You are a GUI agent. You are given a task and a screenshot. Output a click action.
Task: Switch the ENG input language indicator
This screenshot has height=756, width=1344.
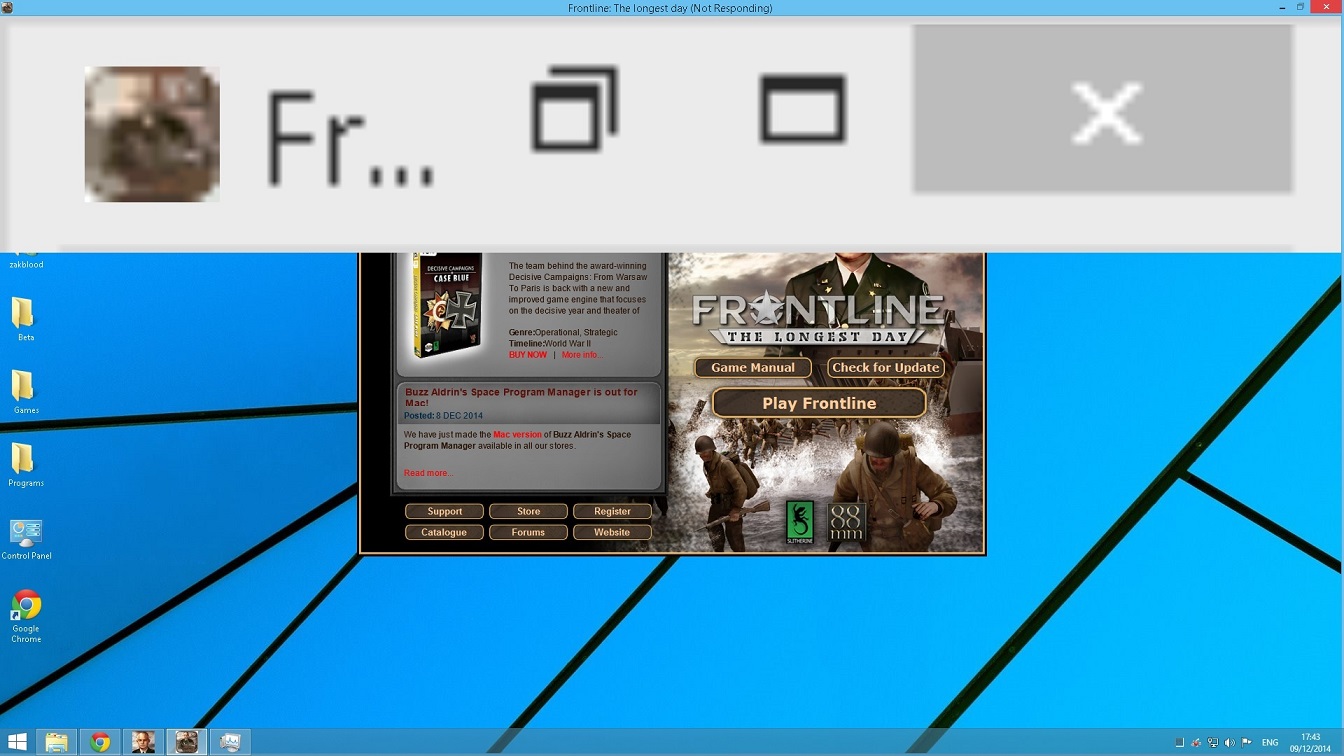pyautogui.click(x=1270, y=743)
